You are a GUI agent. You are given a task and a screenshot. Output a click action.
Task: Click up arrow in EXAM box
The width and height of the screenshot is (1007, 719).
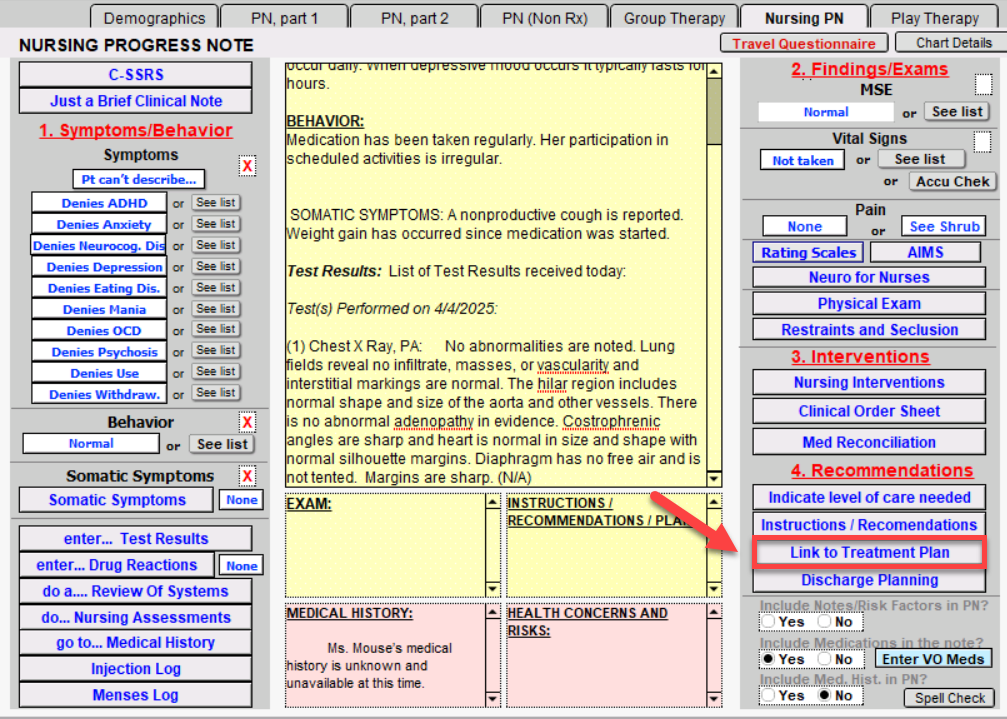point(492,503)
